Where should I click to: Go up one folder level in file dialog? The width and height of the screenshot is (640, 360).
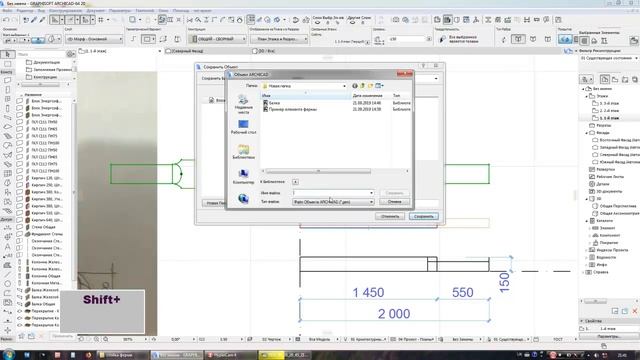(362, 86)
